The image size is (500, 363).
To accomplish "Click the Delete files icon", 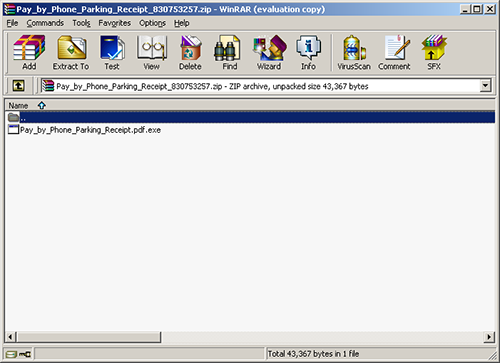I will point(190,53).
